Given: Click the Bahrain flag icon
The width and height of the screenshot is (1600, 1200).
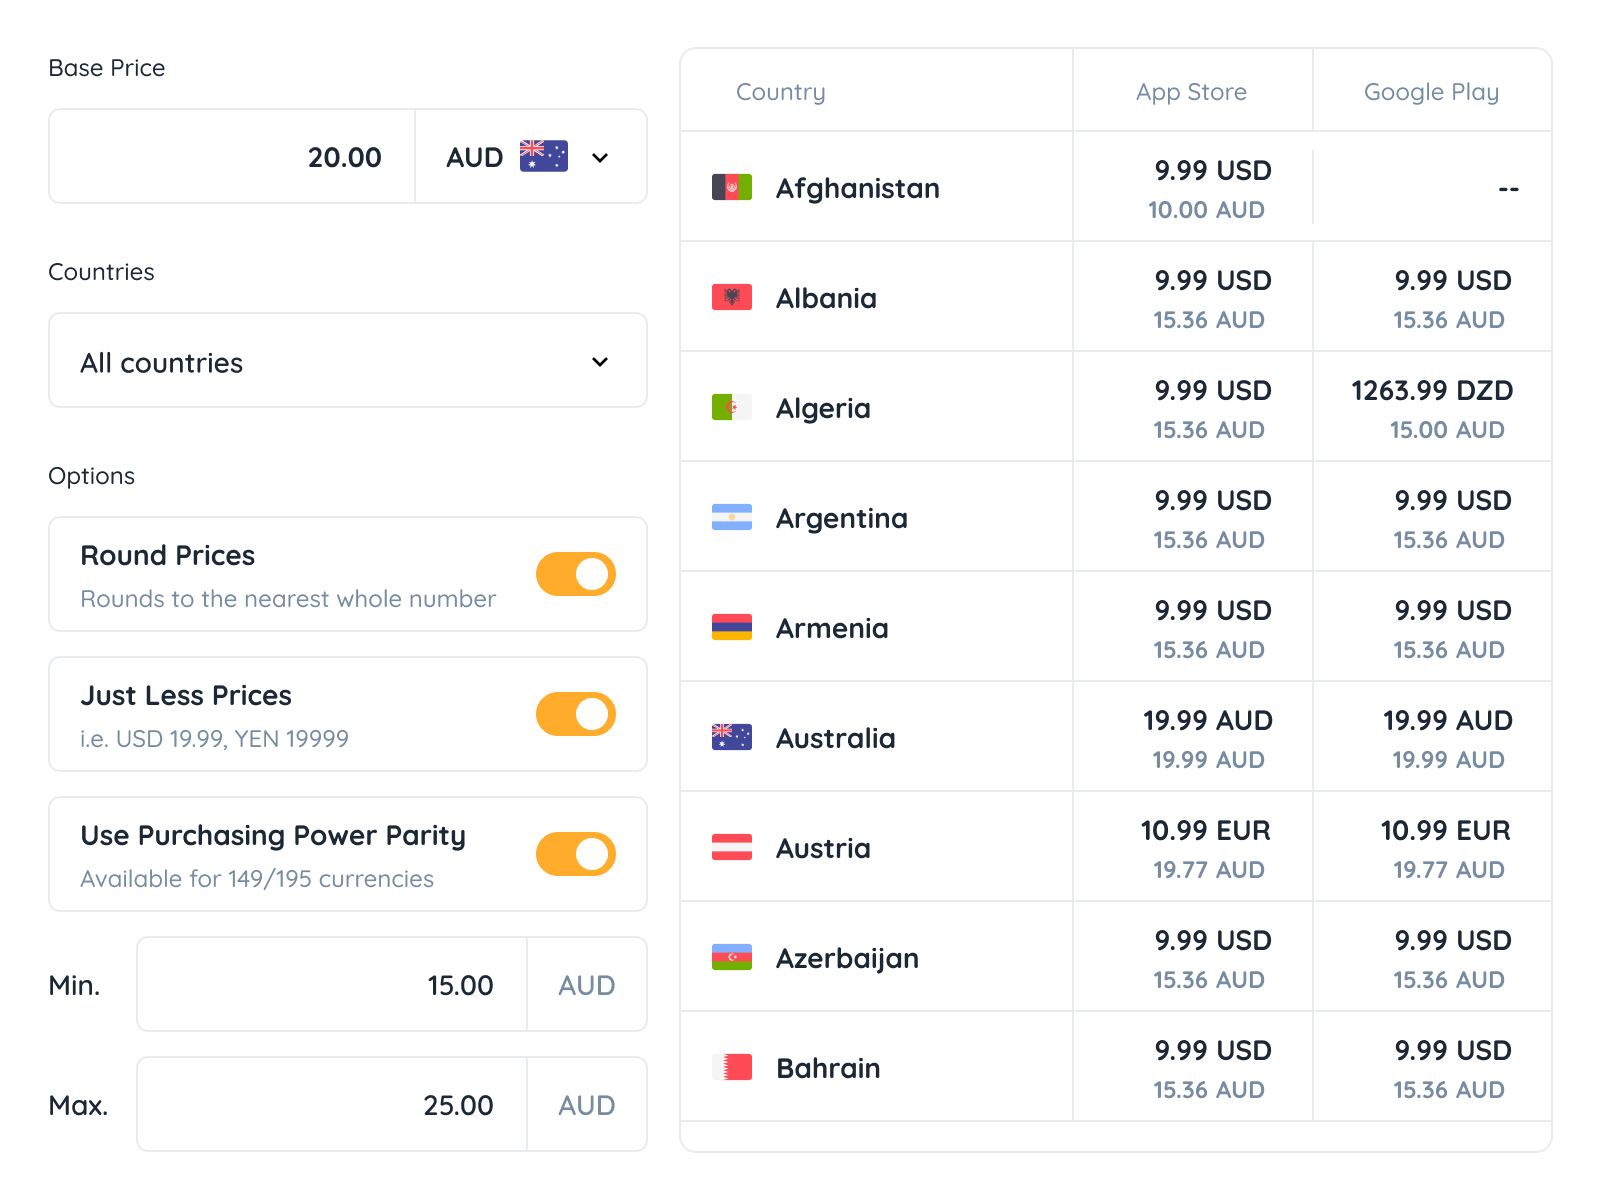Looking at the screenshot, I should (731, 1067).
